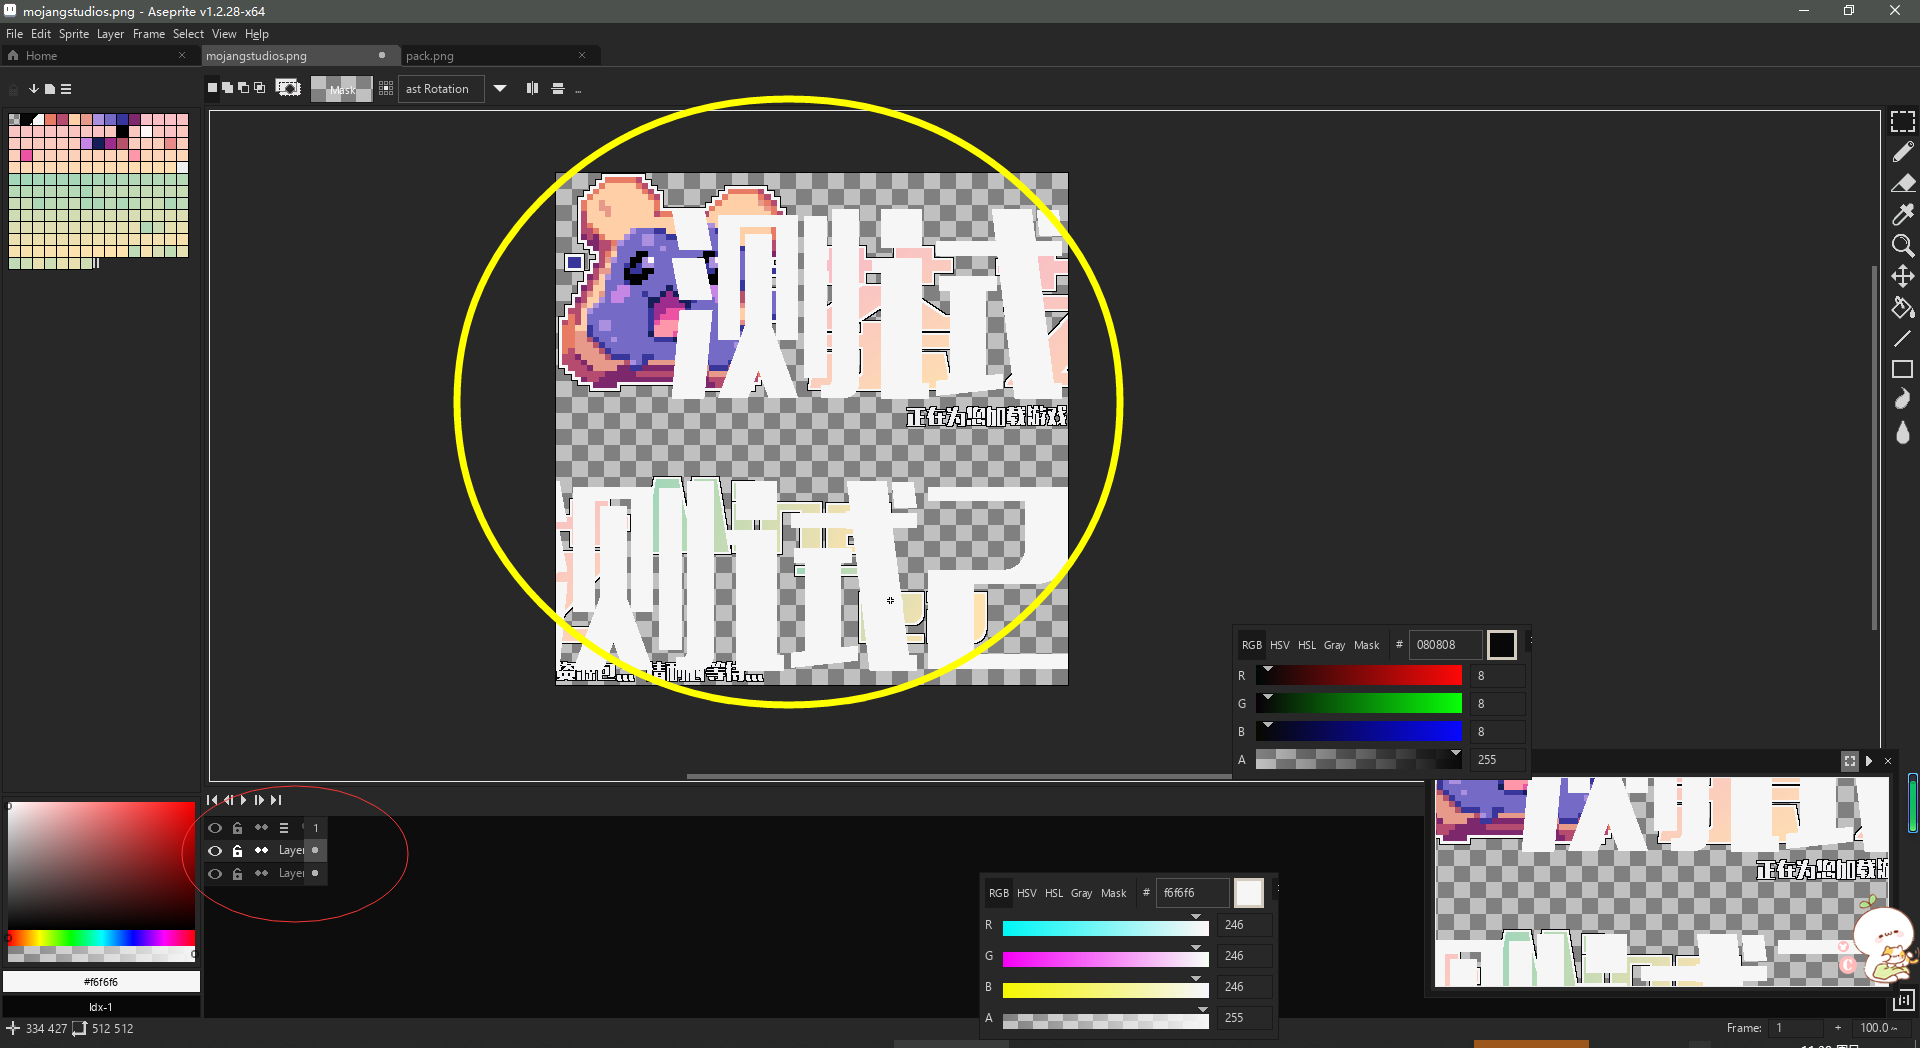Viewport: 1920px width, 1048px height.
Task: Toggle visibility of all layers in header
Action: click(x=215, y=828)
